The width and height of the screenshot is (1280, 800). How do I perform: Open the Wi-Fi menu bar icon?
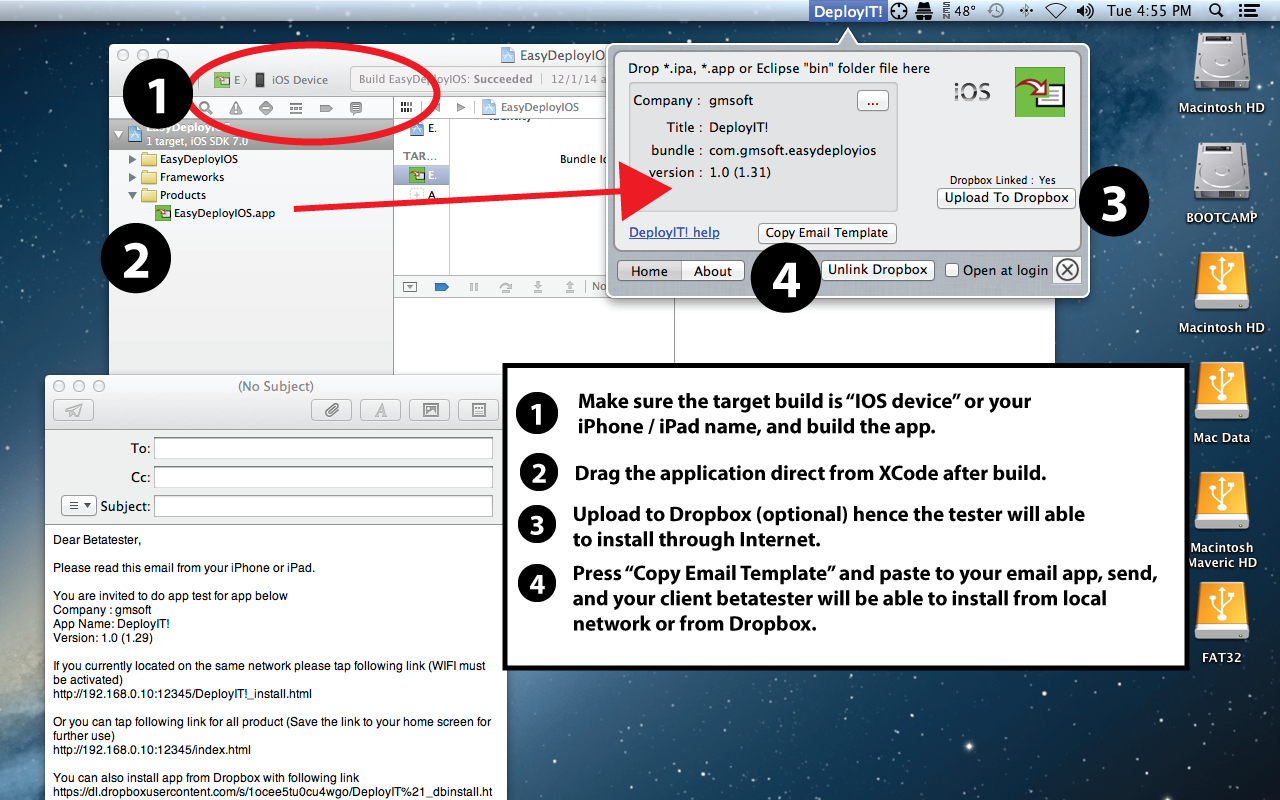[1055, 11]
